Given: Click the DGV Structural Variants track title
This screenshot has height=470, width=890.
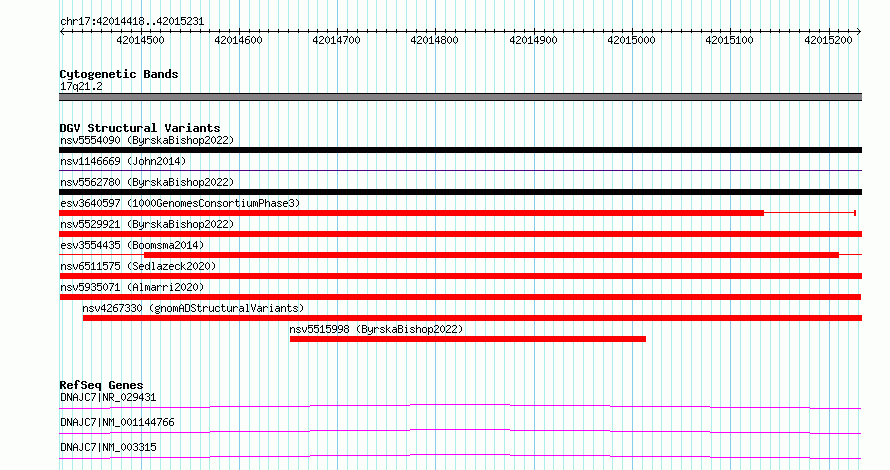Looking at the screenshot, I should [x=140, y=128].
